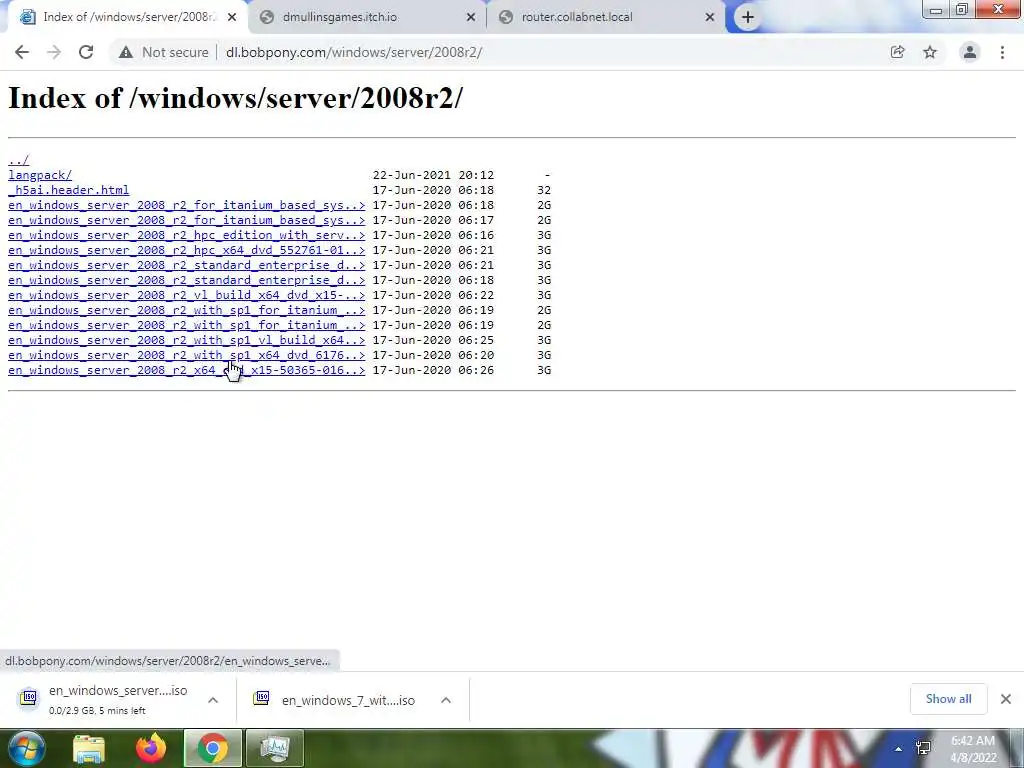Screen dimensions: 1024x768
Task: Open a new tab with the plus button
Action: pos(748,17)
